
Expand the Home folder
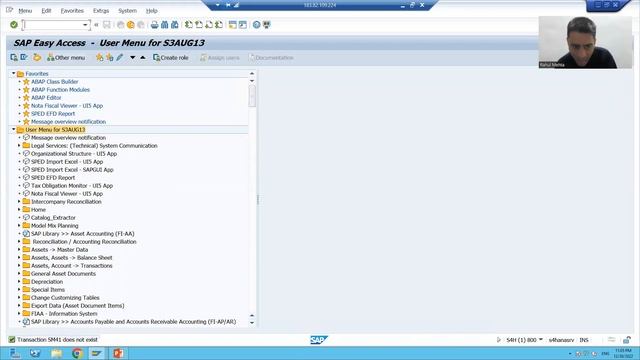(19, 209)
